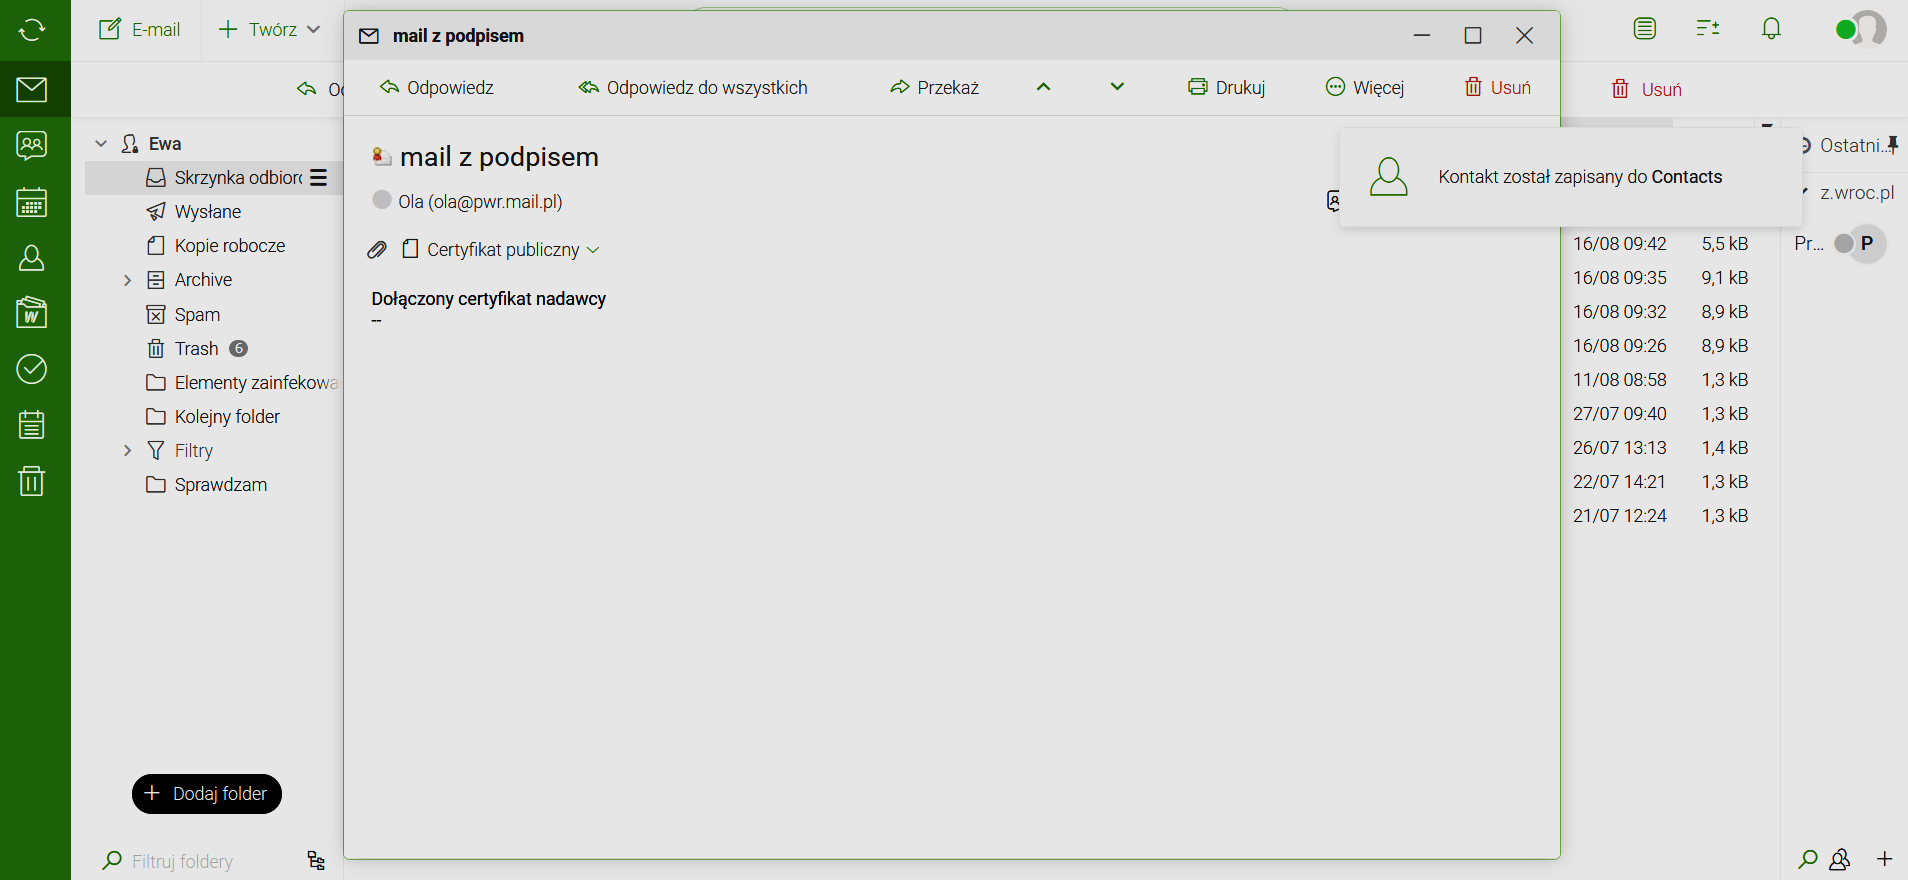
Task: Go to previous message with up arrow
Action: point(1043,87)
